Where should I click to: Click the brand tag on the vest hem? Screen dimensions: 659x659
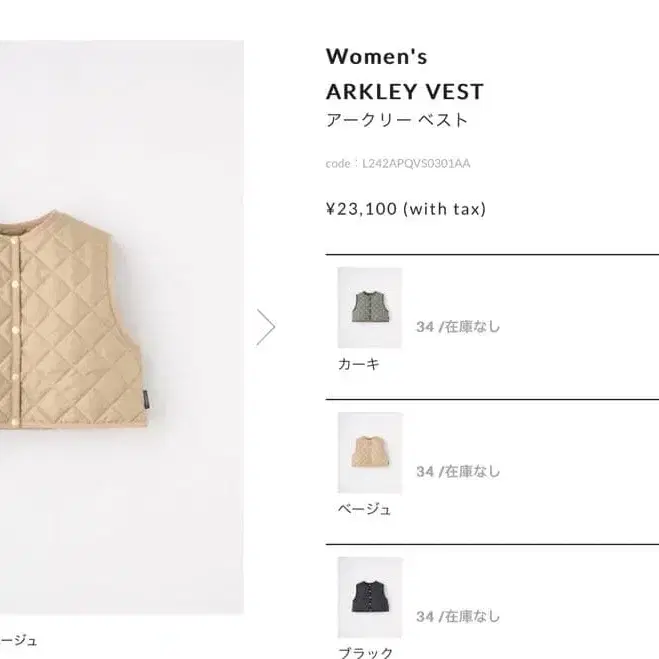(x=146, y=398)
